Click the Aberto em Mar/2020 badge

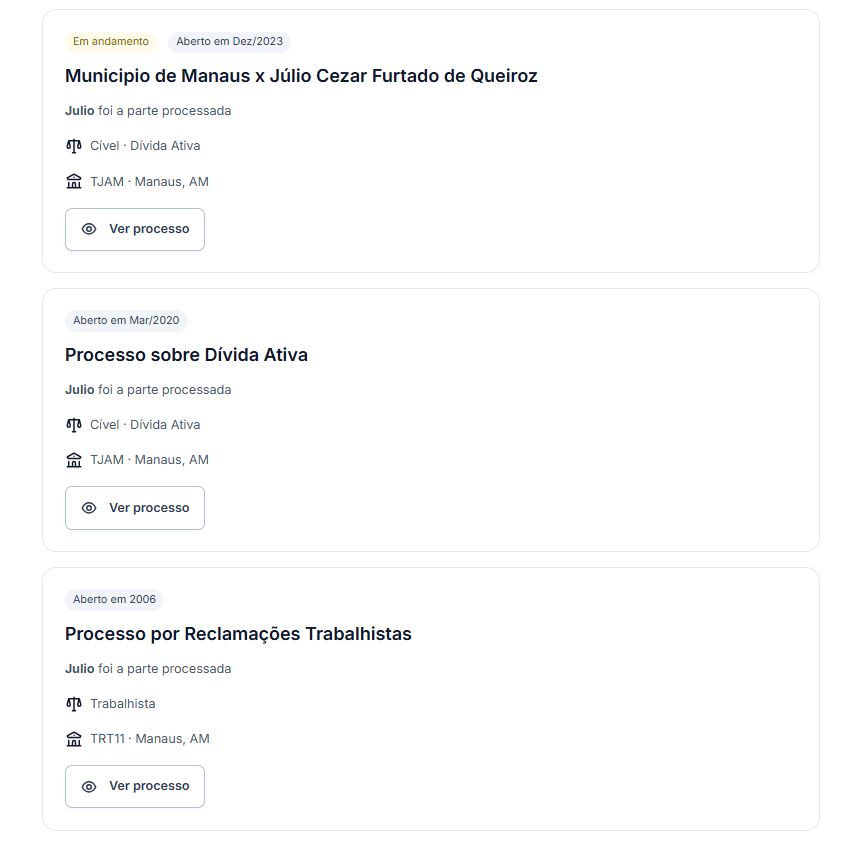pos(126,321)
